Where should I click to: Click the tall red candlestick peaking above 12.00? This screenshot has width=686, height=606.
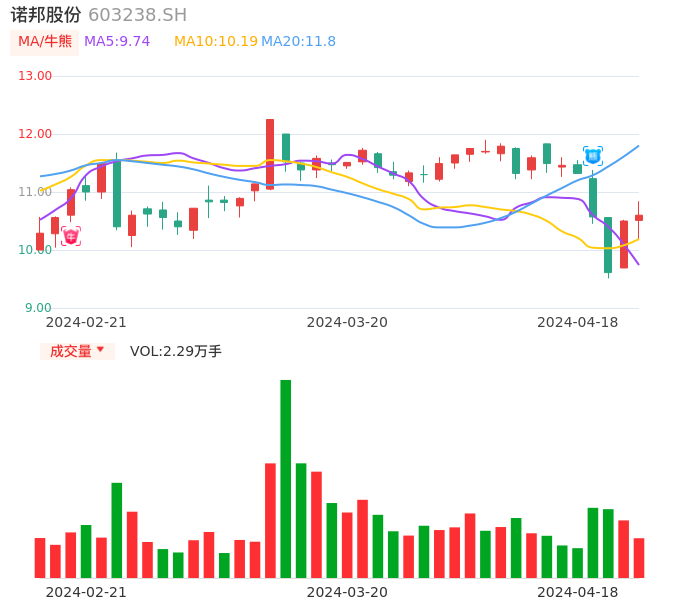[x=270, y=154]
